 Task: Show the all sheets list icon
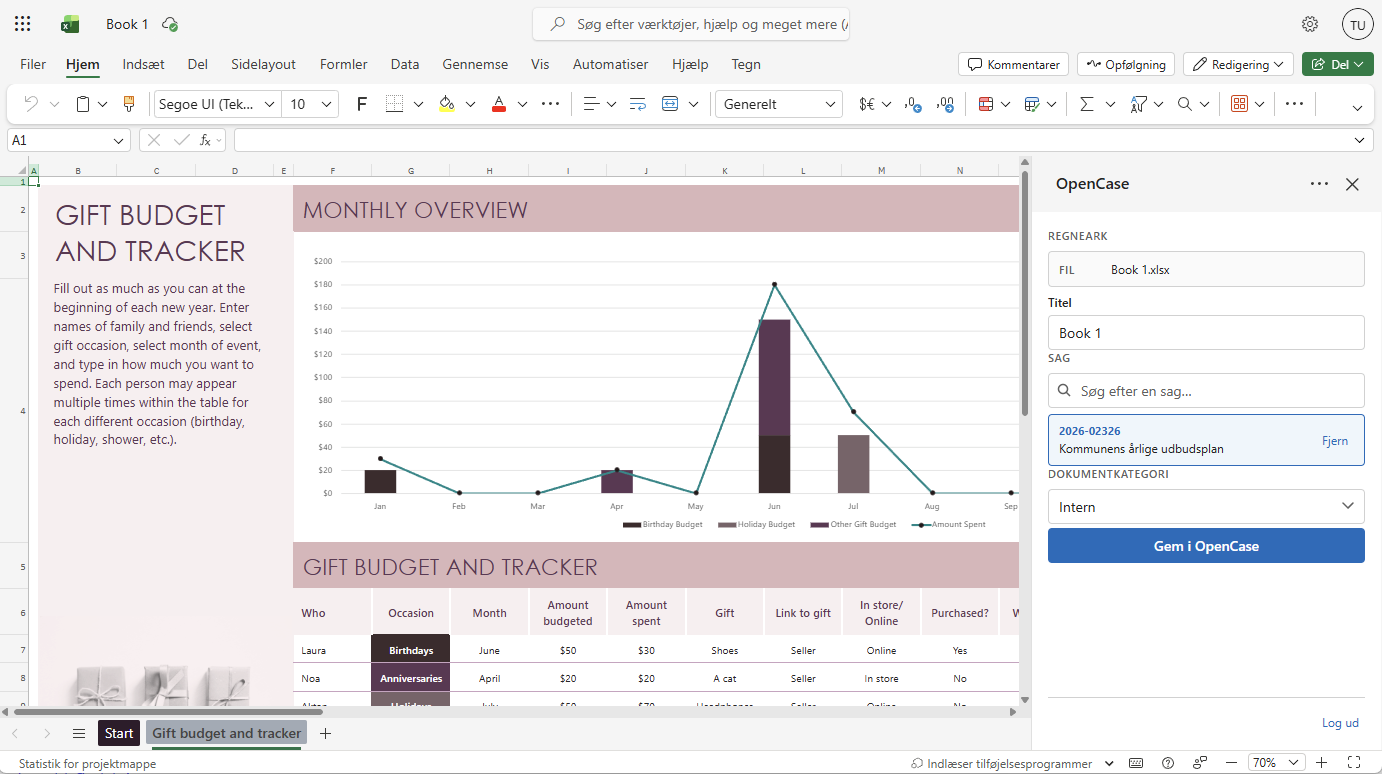tap(79, 733)
